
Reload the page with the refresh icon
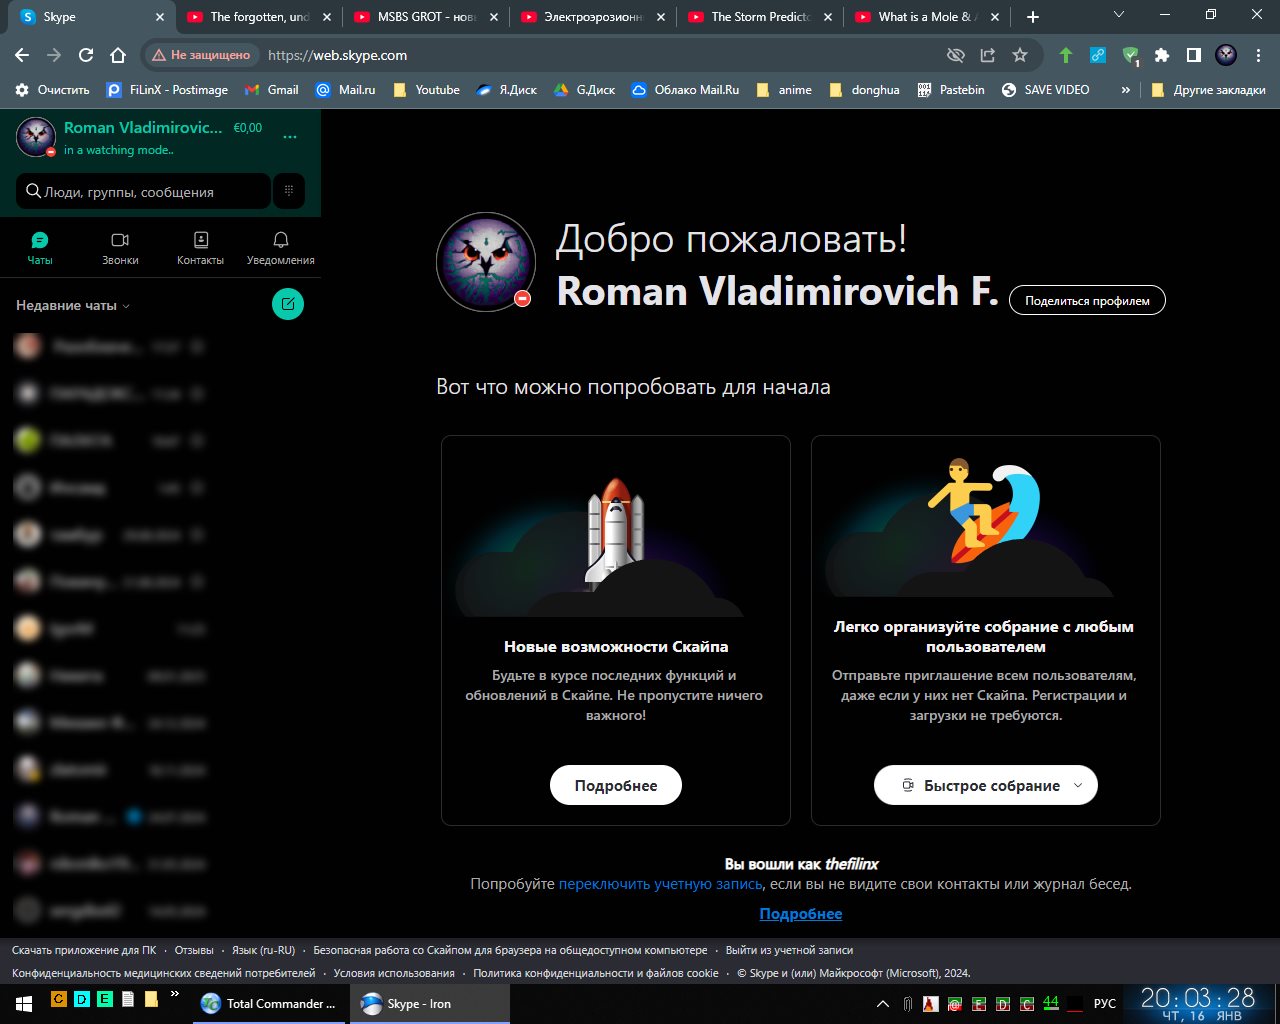click(86, 55)
